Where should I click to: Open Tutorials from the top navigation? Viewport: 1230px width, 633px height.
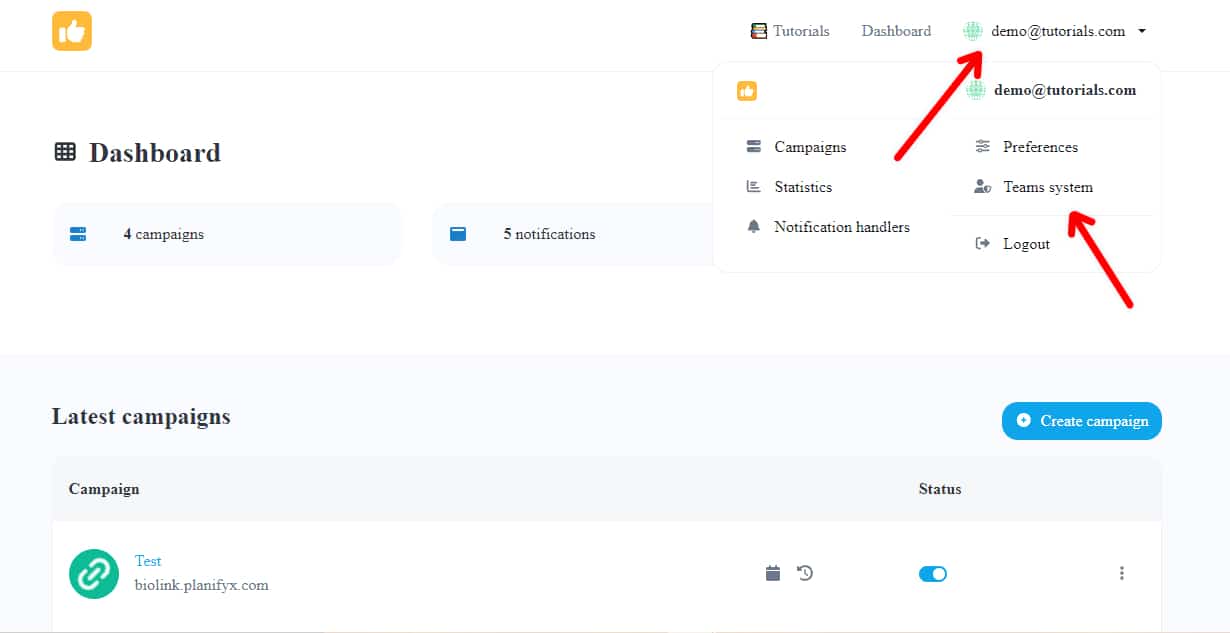pos(790,31)
